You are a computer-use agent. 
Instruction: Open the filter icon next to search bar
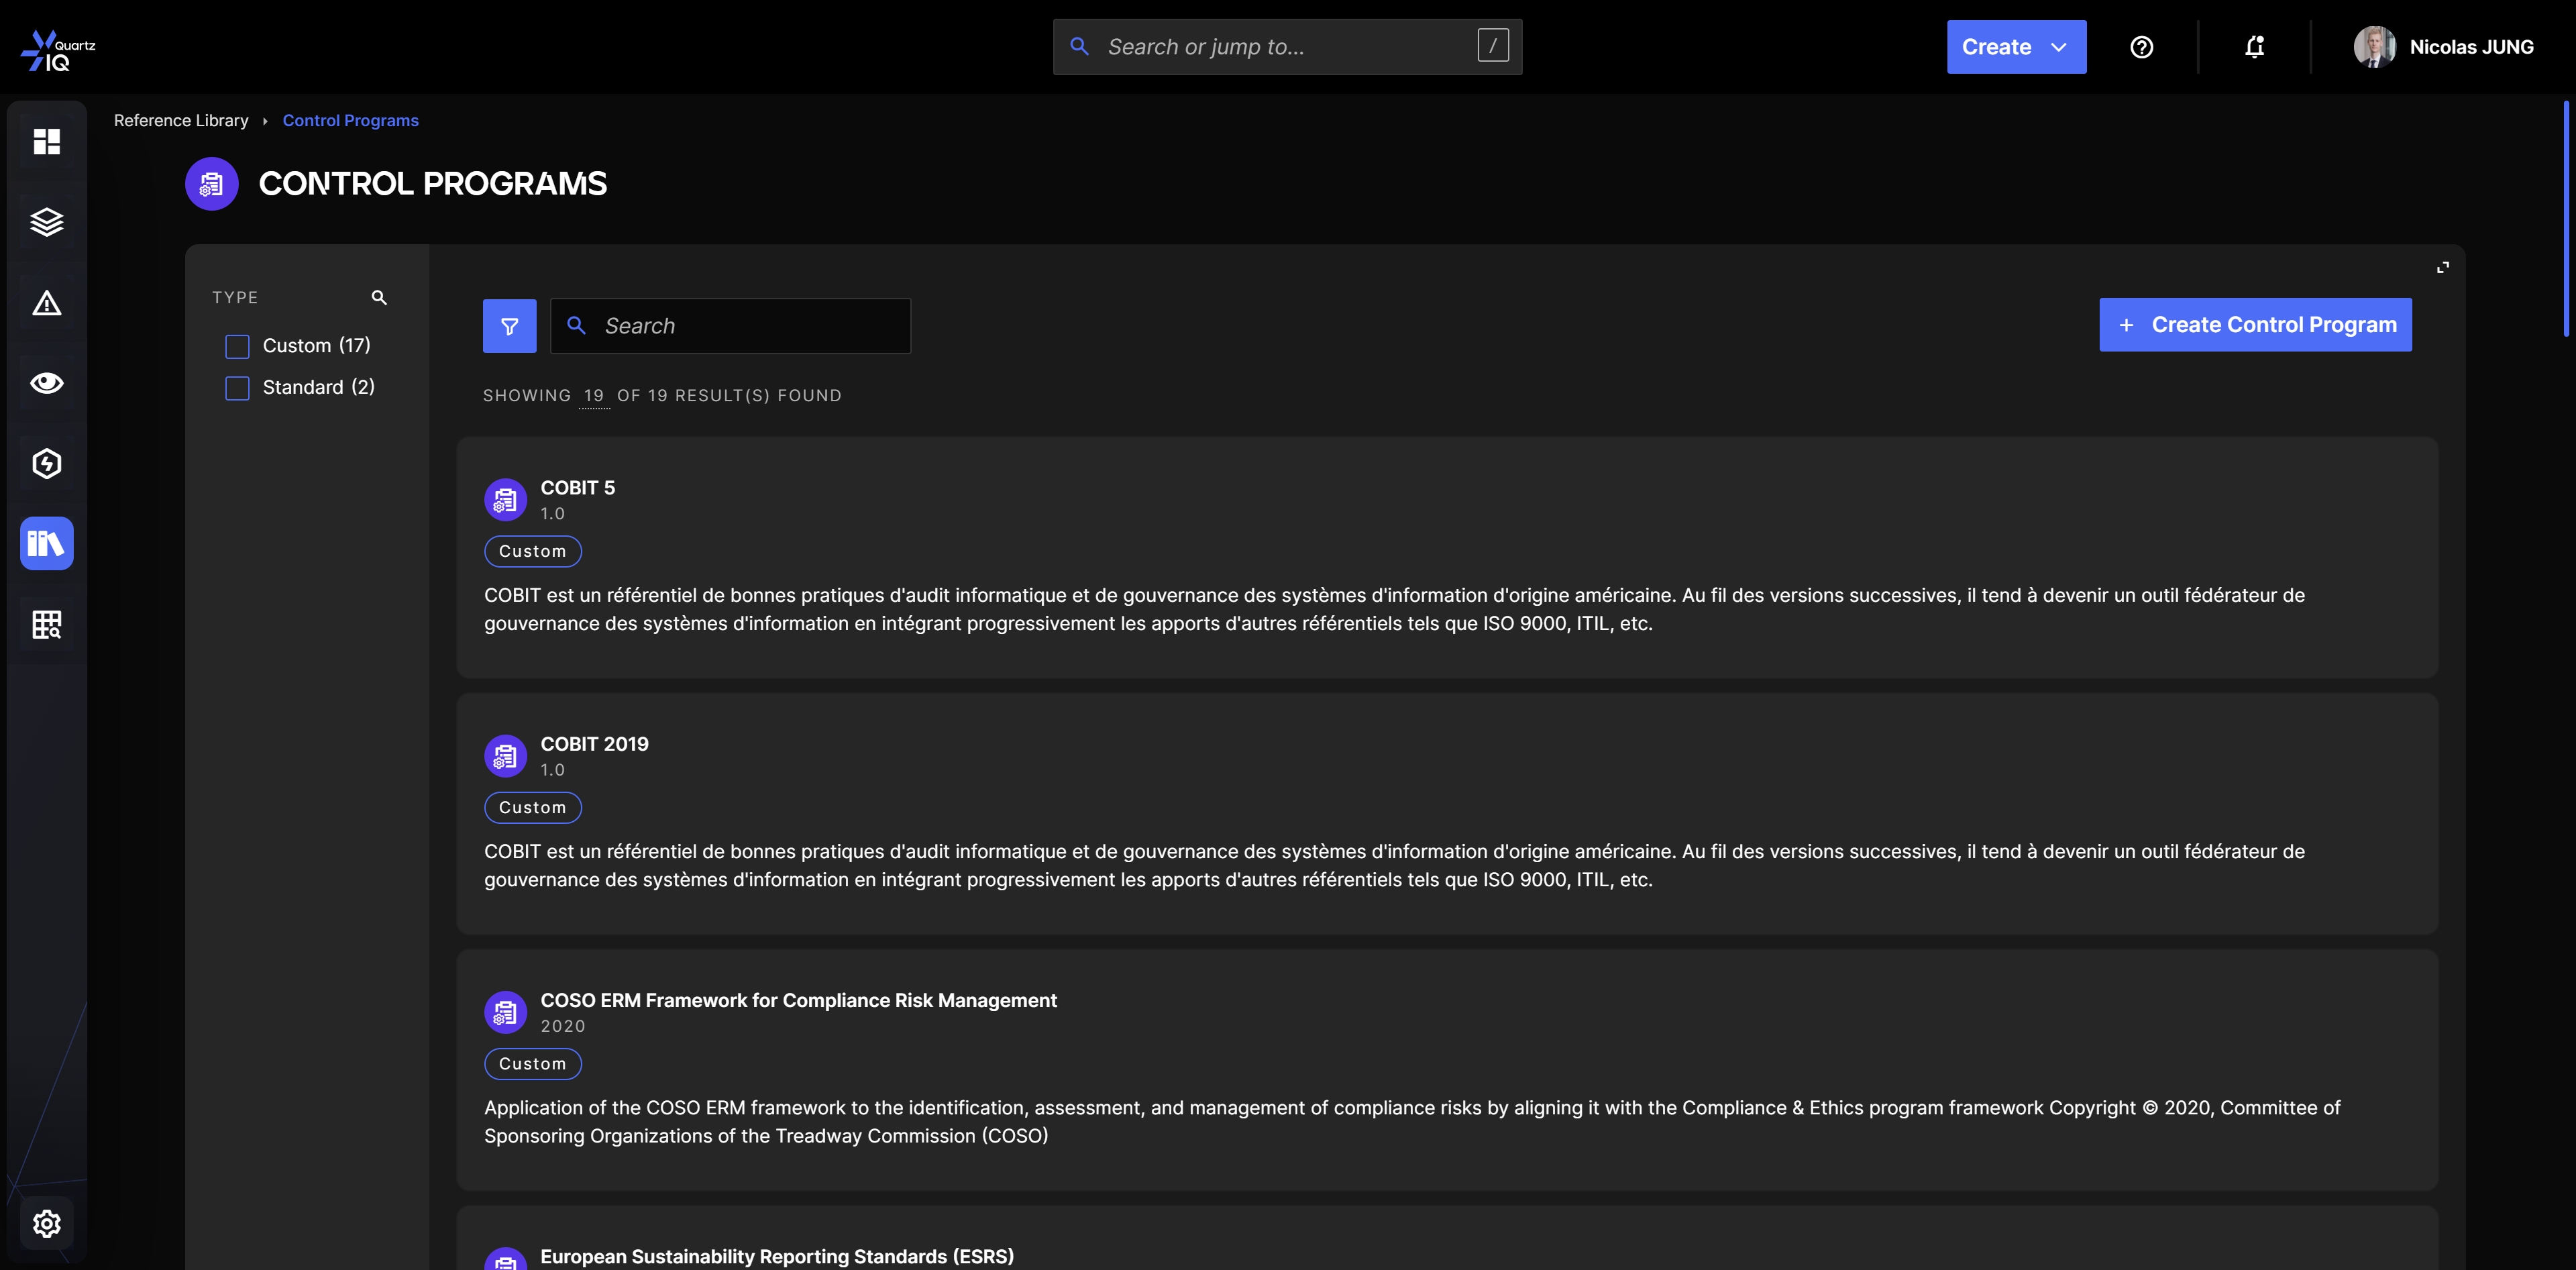click(x=510, y=325)
